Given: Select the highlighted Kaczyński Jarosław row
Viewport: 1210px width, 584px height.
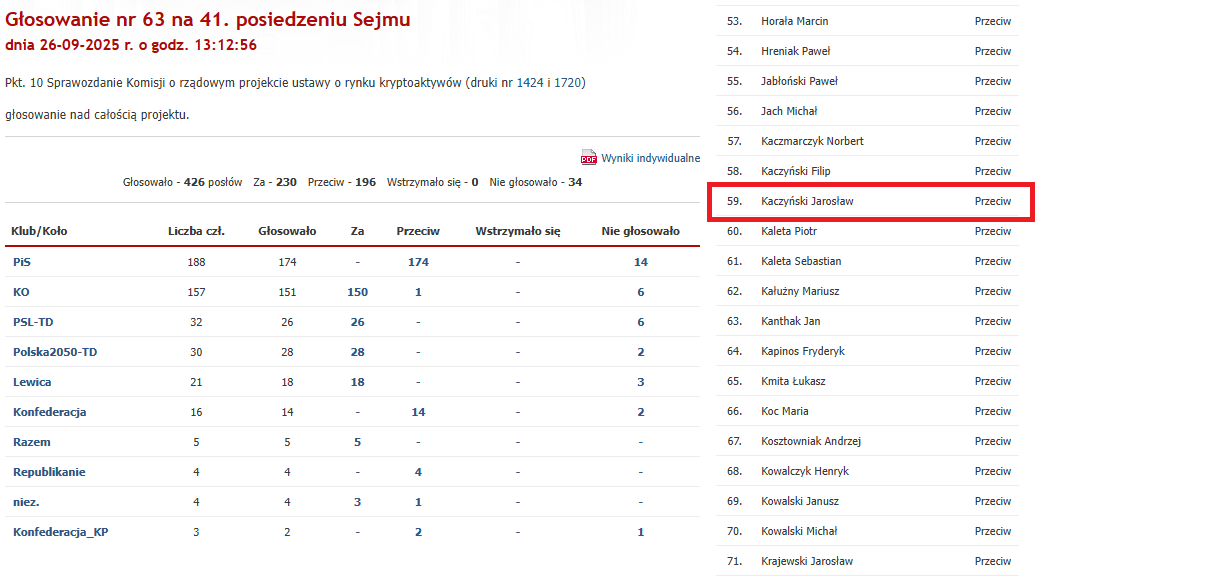Looking at the screenshot, I should [x=869, y=201].
